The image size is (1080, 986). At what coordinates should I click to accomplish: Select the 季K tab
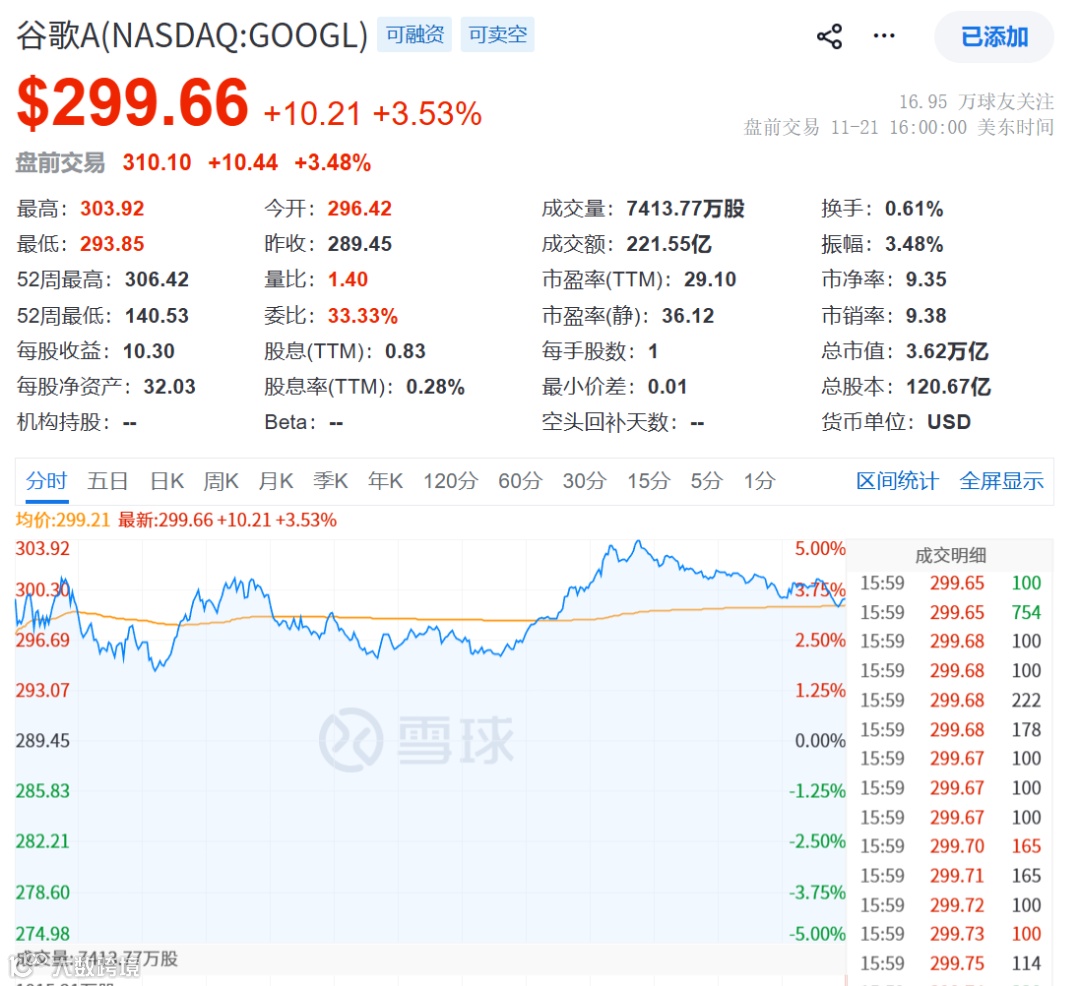tap(331, 481)
